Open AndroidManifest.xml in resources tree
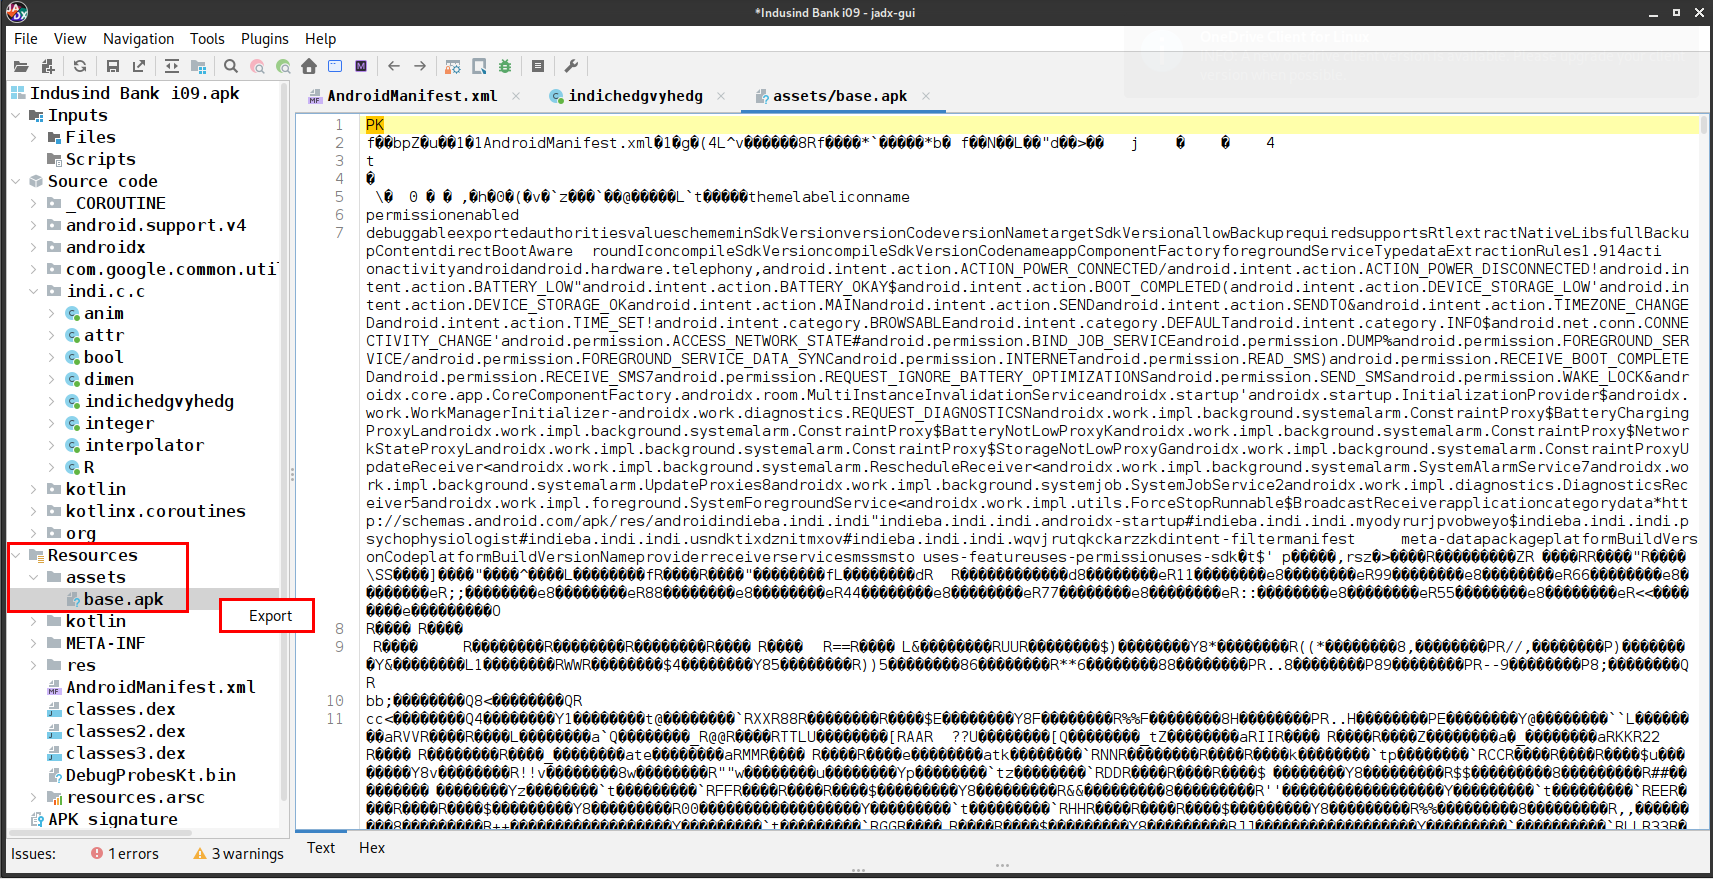Viewport: 1713px width, 879px height. [160, 688]
